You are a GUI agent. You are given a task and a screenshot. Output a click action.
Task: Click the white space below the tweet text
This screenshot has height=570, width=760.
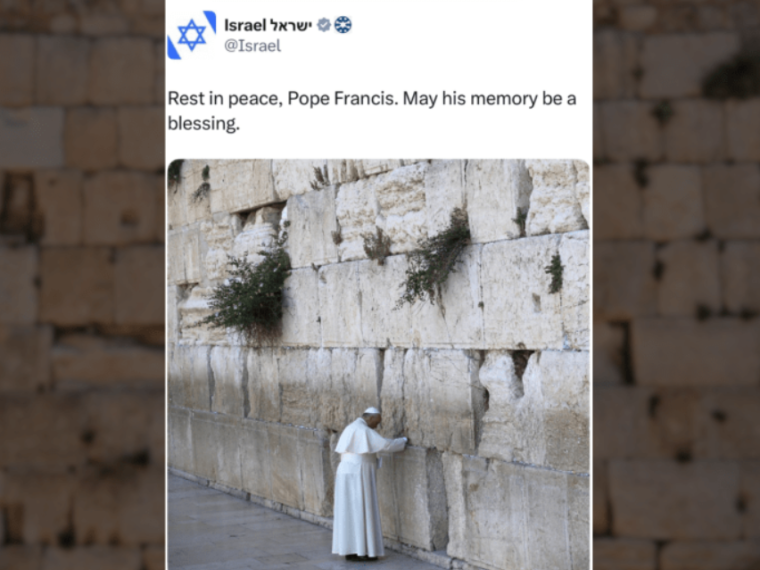click(x=379, y=146)
